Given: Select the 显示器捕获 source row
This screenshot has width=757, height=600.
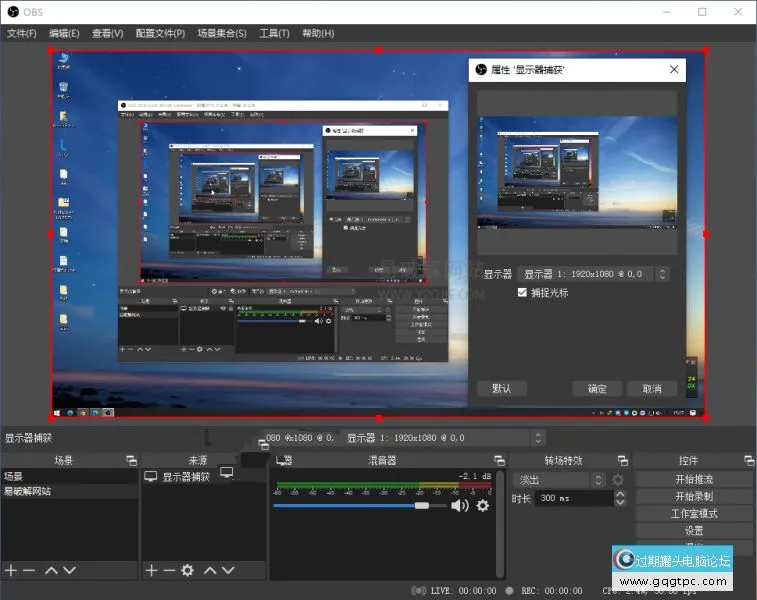Looking at the screenshot, I should click(203, 476).
